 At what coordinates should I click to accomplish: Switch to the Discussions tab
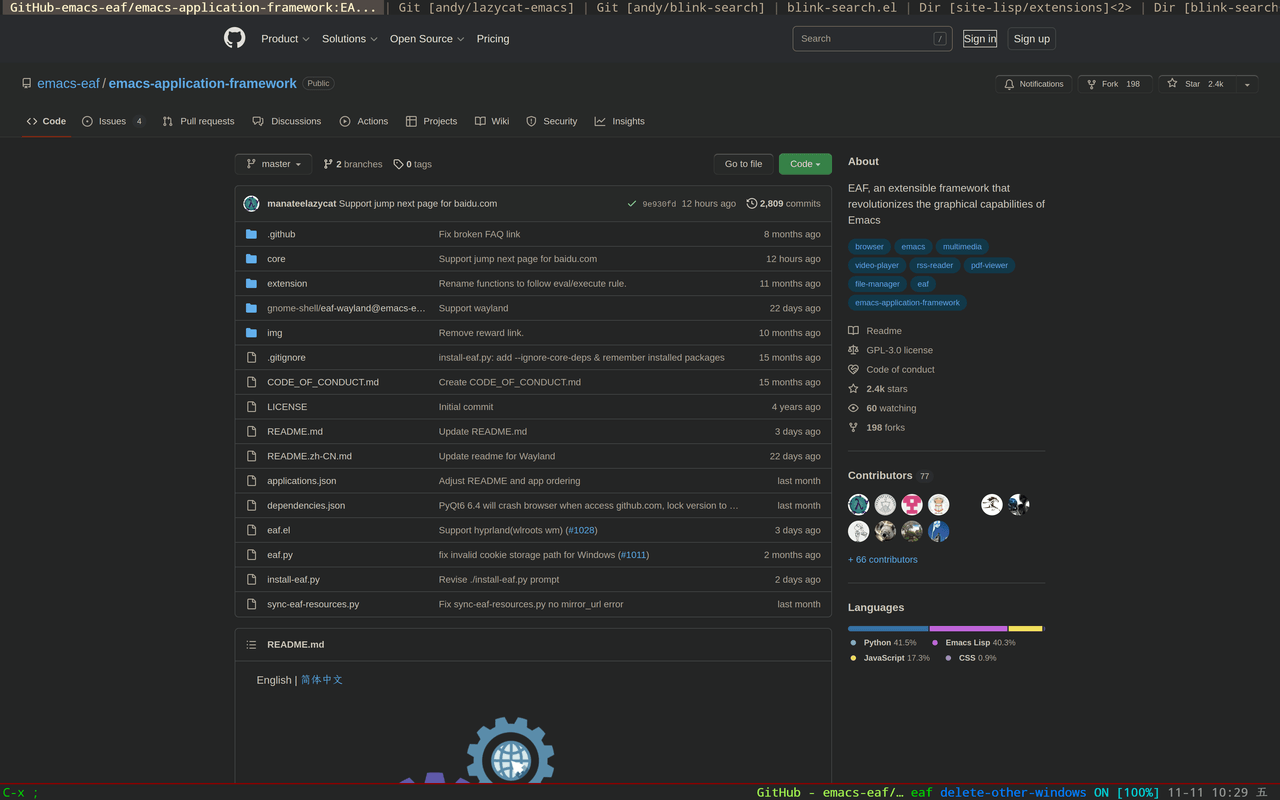pyautogui.click(x=287, y=121)
